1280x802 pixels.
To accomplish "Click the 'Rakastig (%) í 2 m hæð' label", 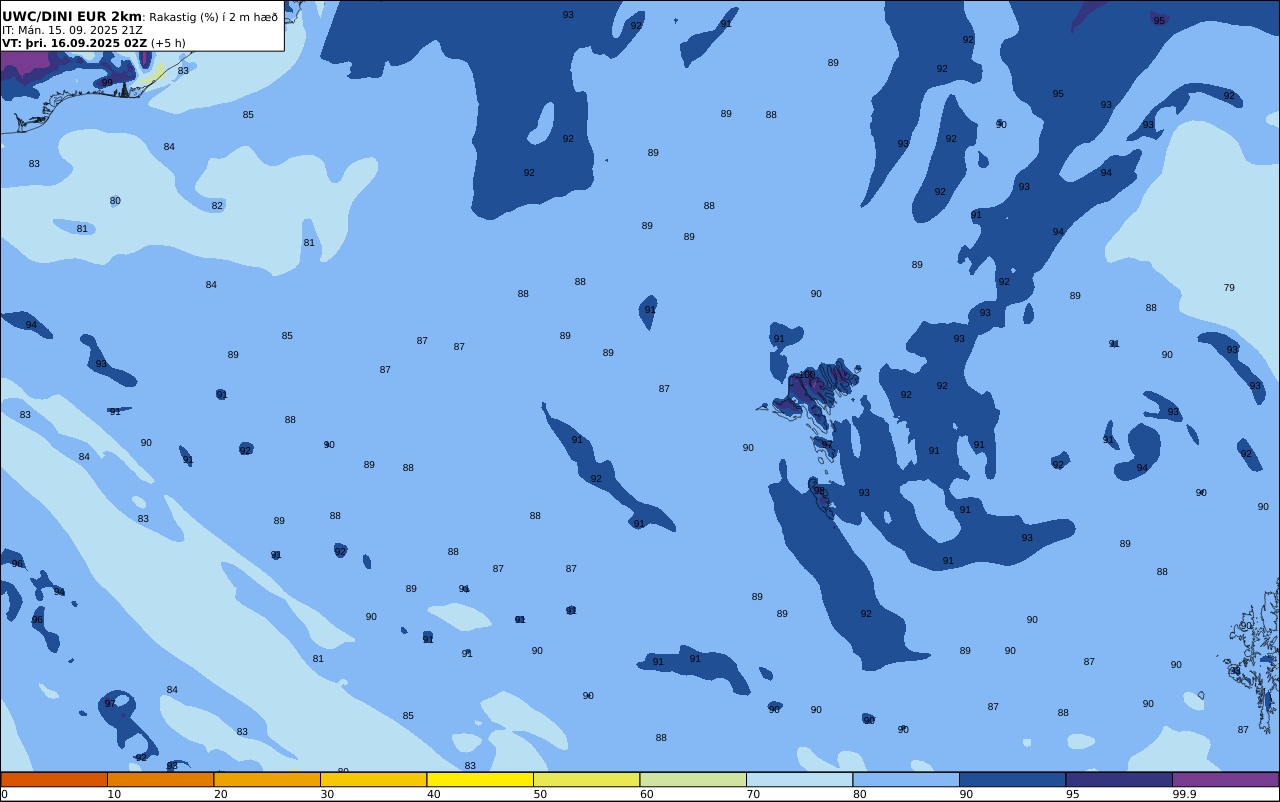I will point(214,17).
